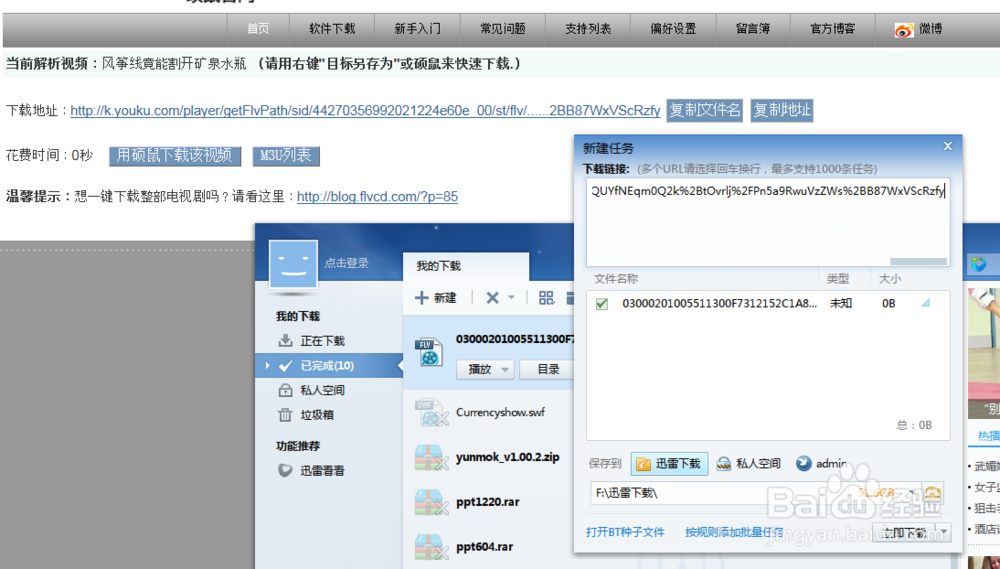Image resolution: width=1000 pixels, height=569 pixels.
Task: Select 私人空间 as save destination in dialog
Action: (x=749, y=464)
